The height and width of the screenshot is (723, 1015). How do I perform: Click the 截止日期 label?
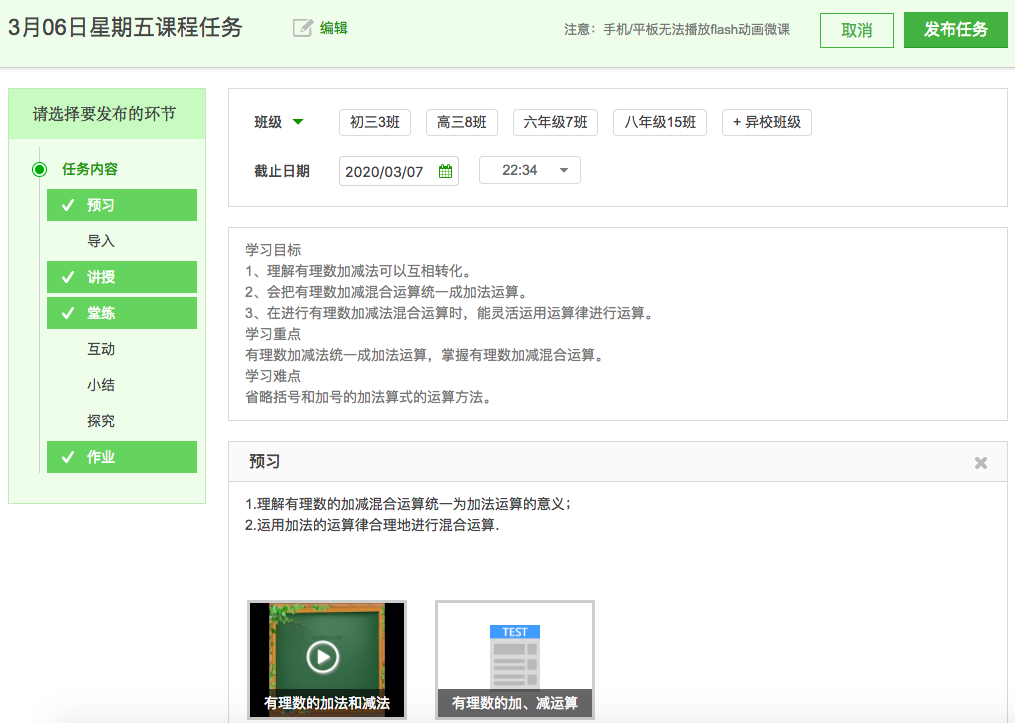click(282, 171)
